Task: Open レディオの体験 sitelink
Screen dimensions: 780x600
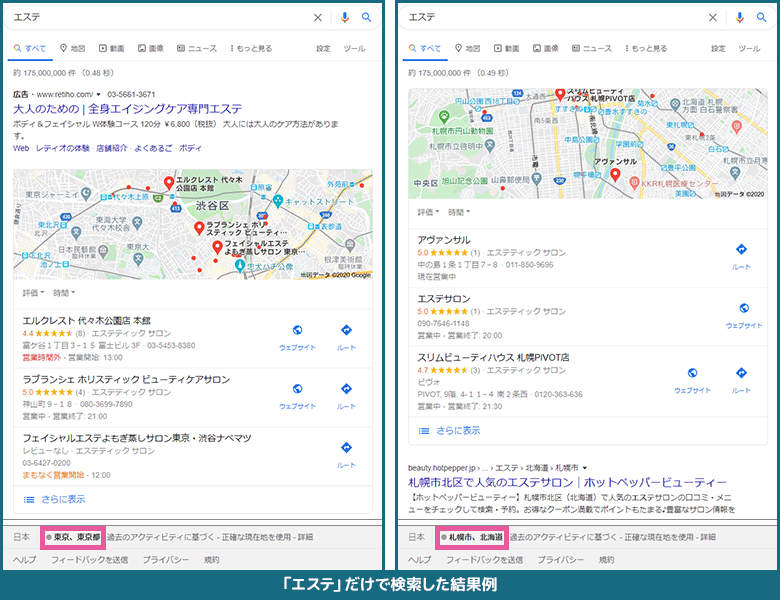Action: click(x=63, y=148)
